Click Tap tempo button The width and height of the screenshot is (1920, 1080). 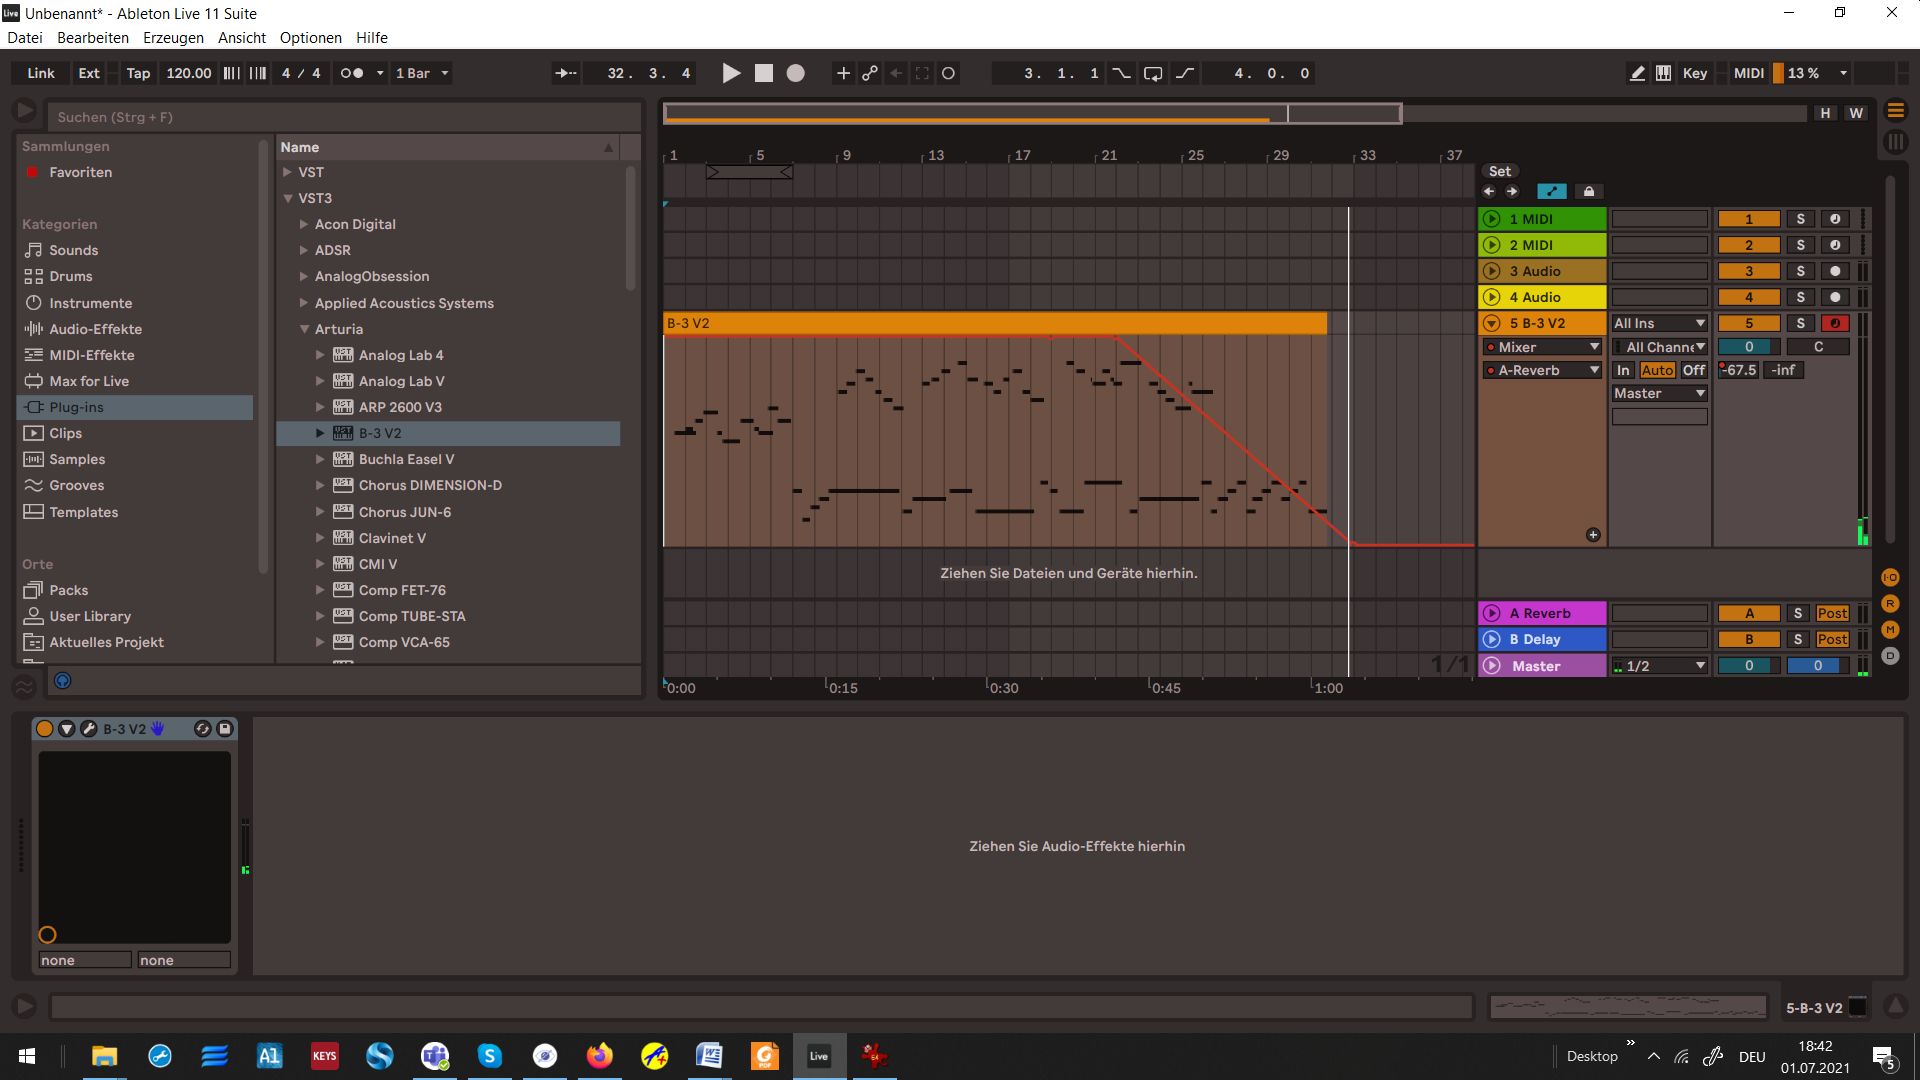(138, 73)
